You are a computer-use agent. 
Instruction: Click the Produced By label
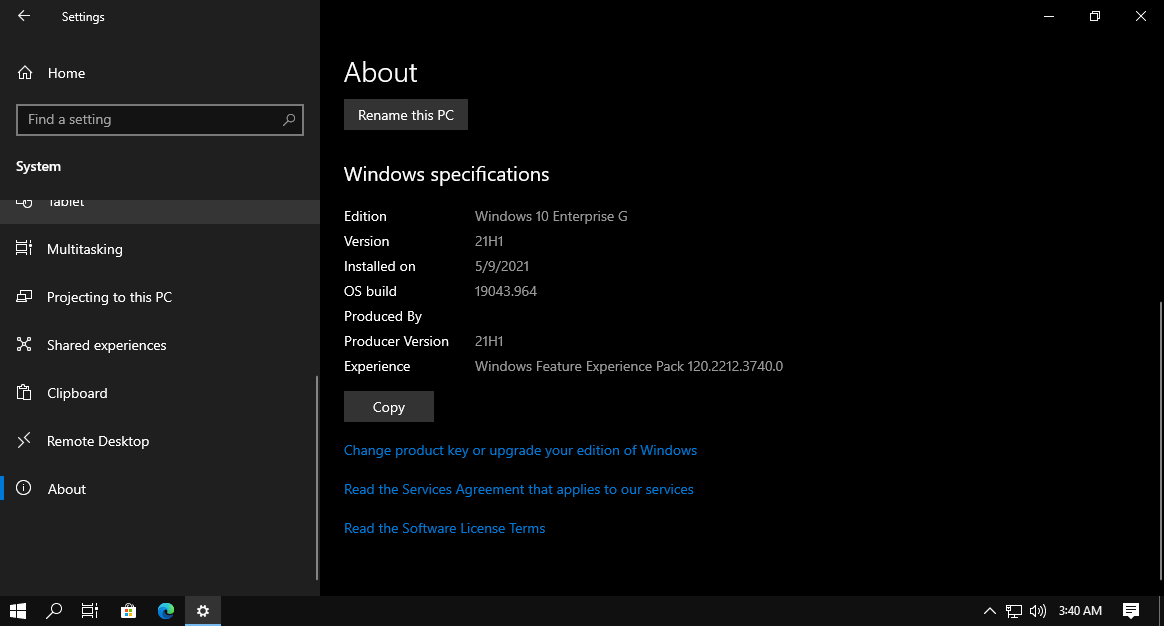click(382, 316)
